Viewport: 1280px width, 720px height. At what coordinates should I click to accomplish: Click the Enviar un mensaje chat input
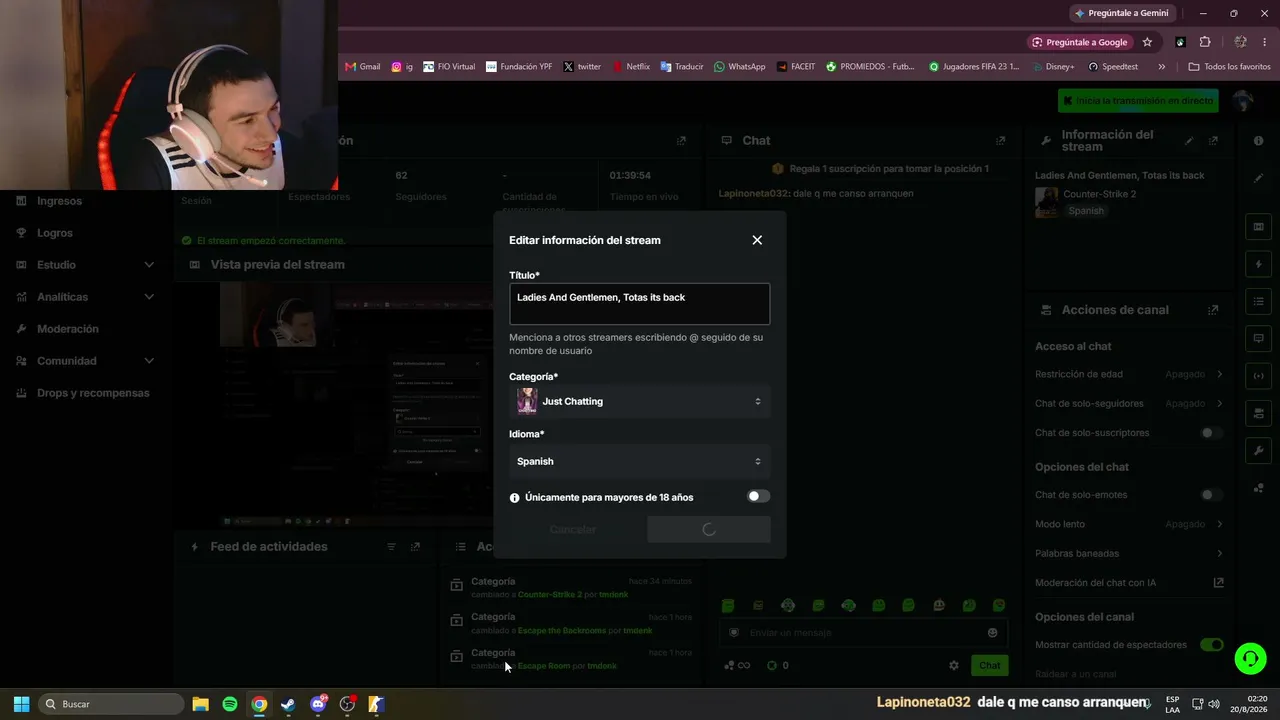863,633
